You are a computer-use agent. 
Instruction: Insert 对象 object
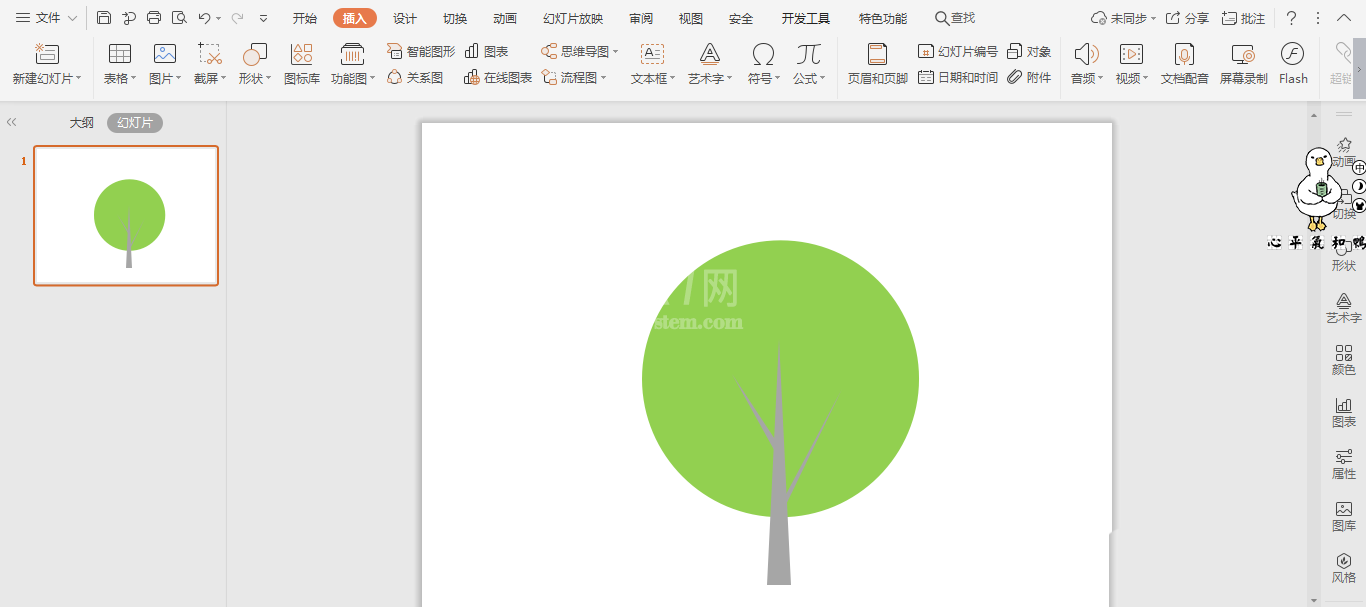click(1029, 51)
